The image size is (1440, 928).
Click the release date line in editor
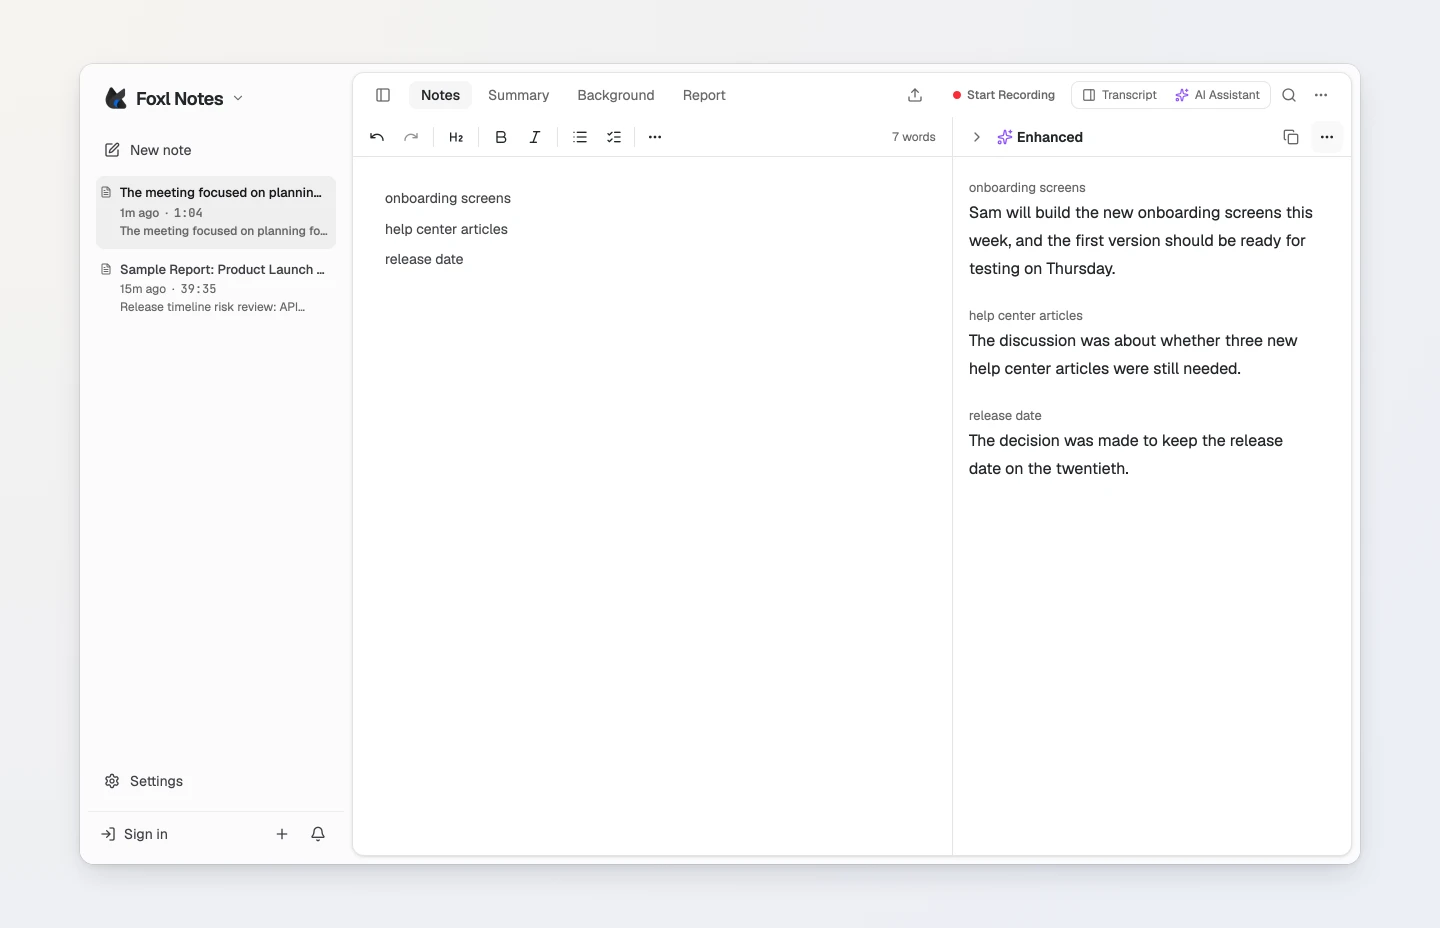click(x=424, y=259)
